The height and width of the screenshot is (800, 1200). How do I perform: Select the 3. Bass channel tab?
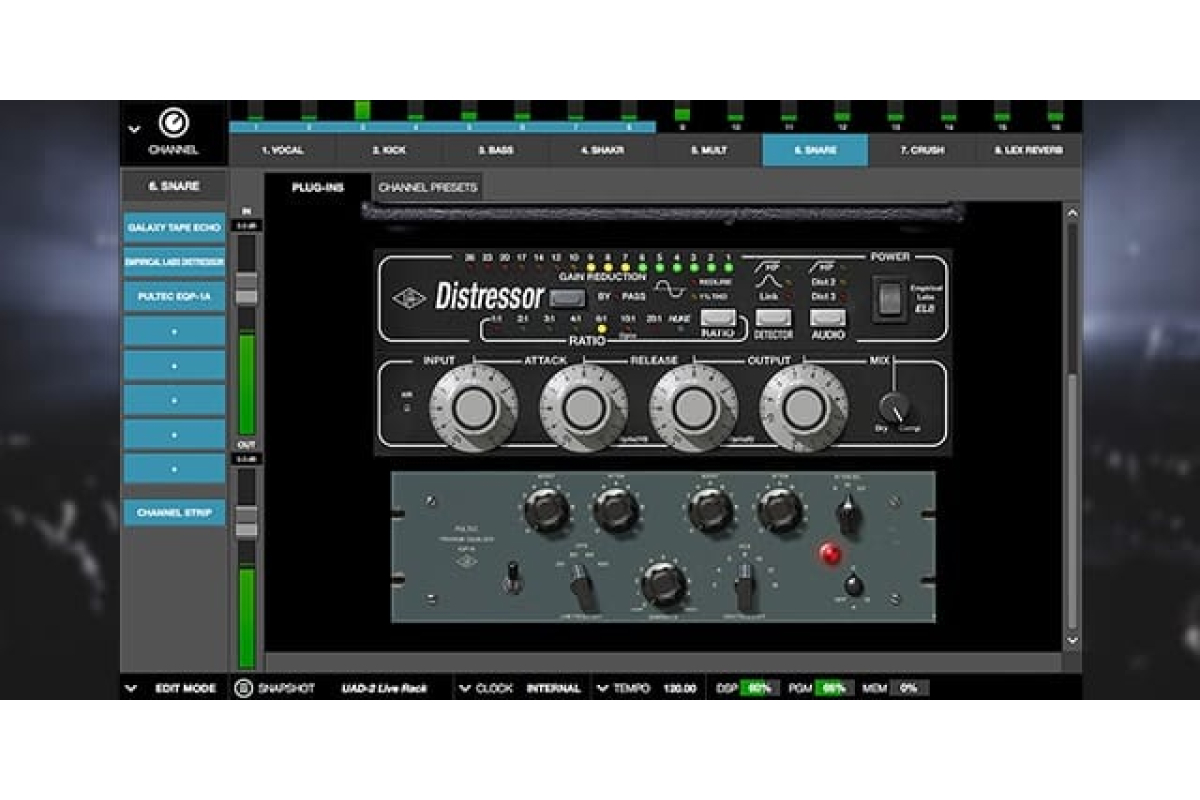pyautogui.click(x=495, y=150)
